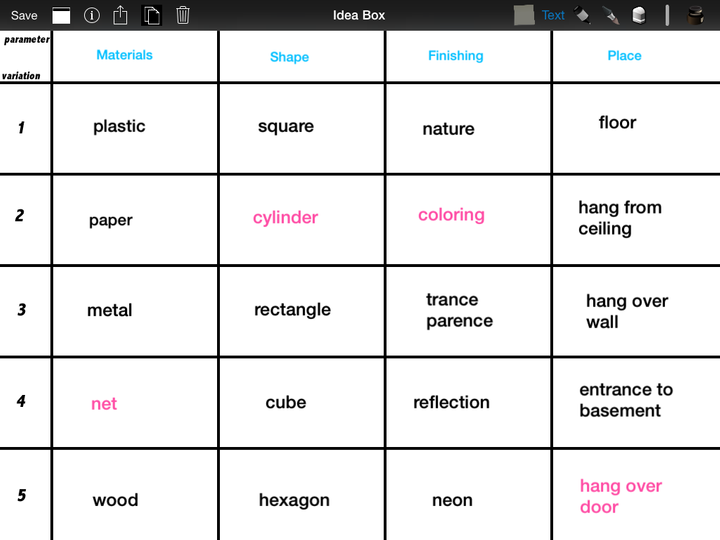Select the marker pen tool

[x=583, y=15]
